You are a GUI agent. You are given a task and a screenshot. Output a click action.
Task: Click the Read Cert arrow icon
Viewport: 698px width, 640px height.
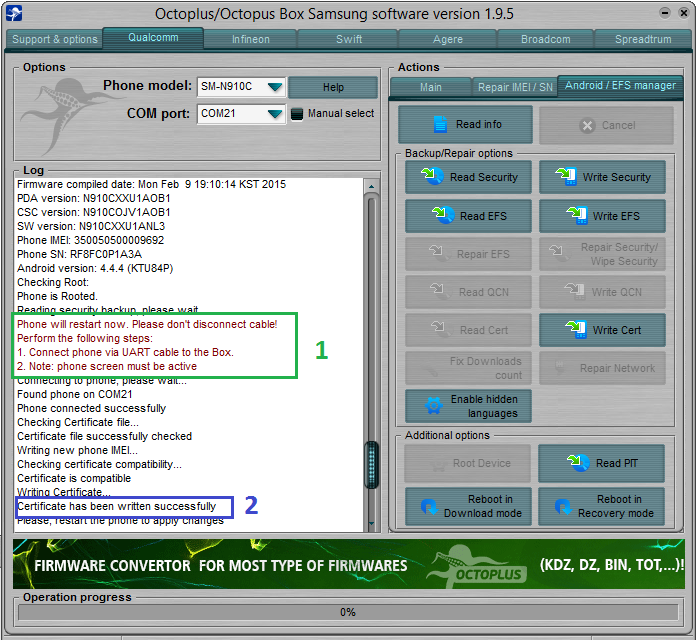(x=441, y=329)
